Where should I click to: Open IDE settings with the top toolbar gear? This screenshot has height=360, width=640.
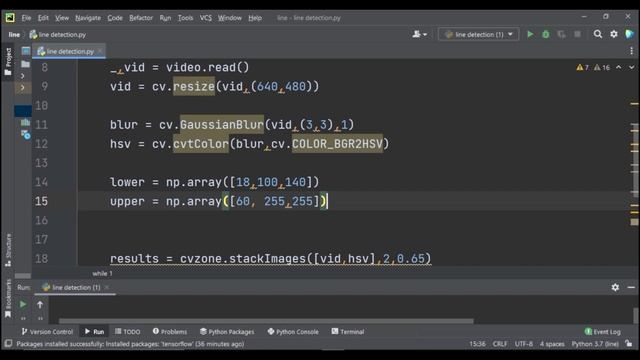[614, 34]
